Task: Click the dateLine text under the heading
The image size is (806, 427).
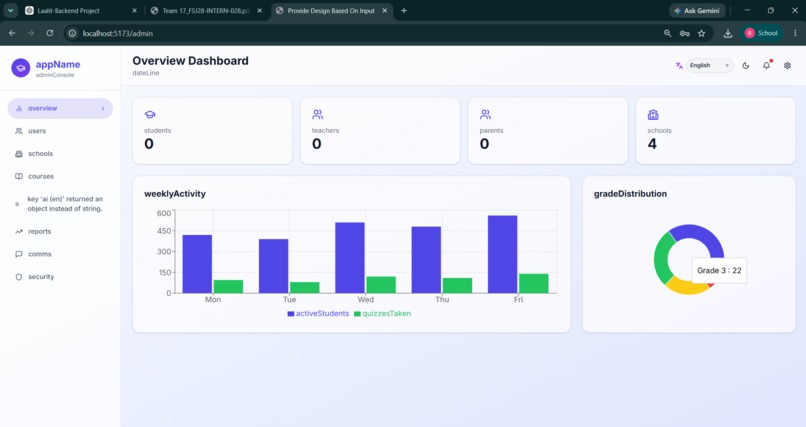Action: click(x=145, y=73)
